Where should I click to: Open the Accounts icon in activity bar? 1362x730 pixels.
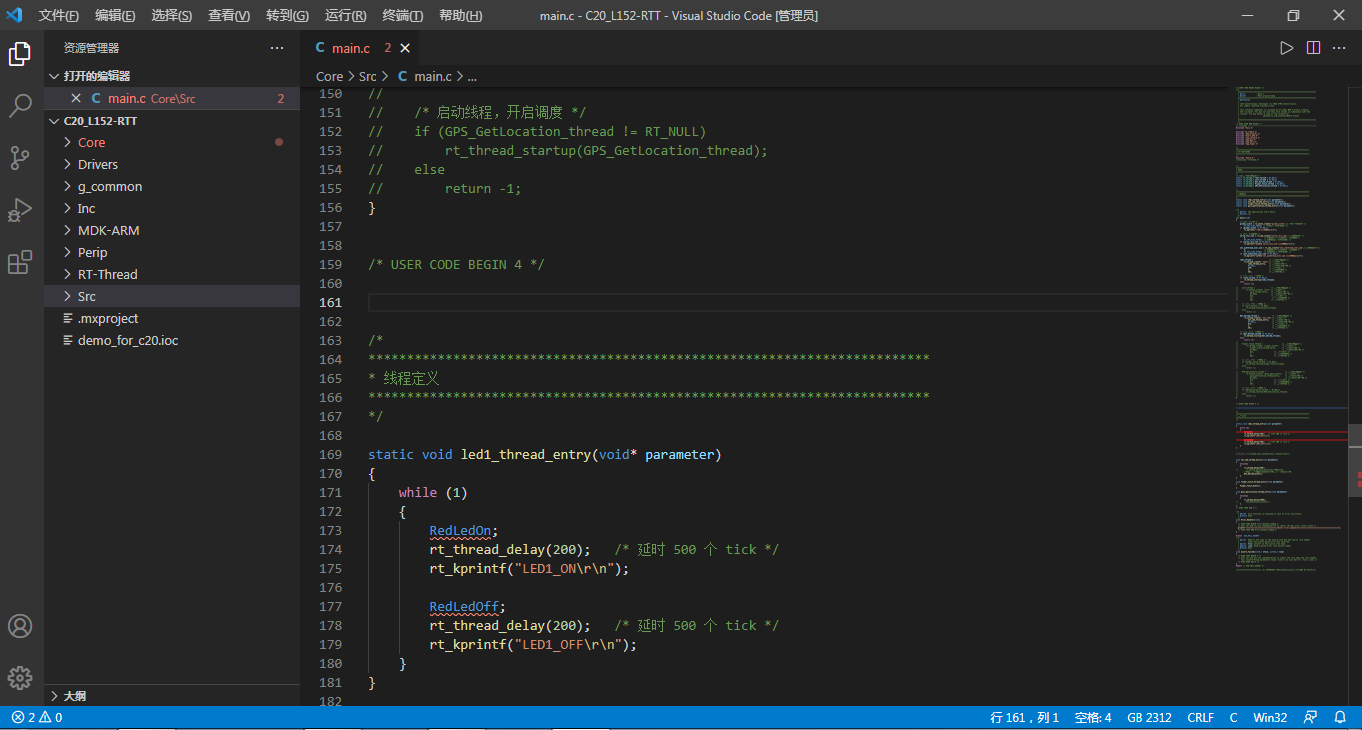click(x=20, y=626)
